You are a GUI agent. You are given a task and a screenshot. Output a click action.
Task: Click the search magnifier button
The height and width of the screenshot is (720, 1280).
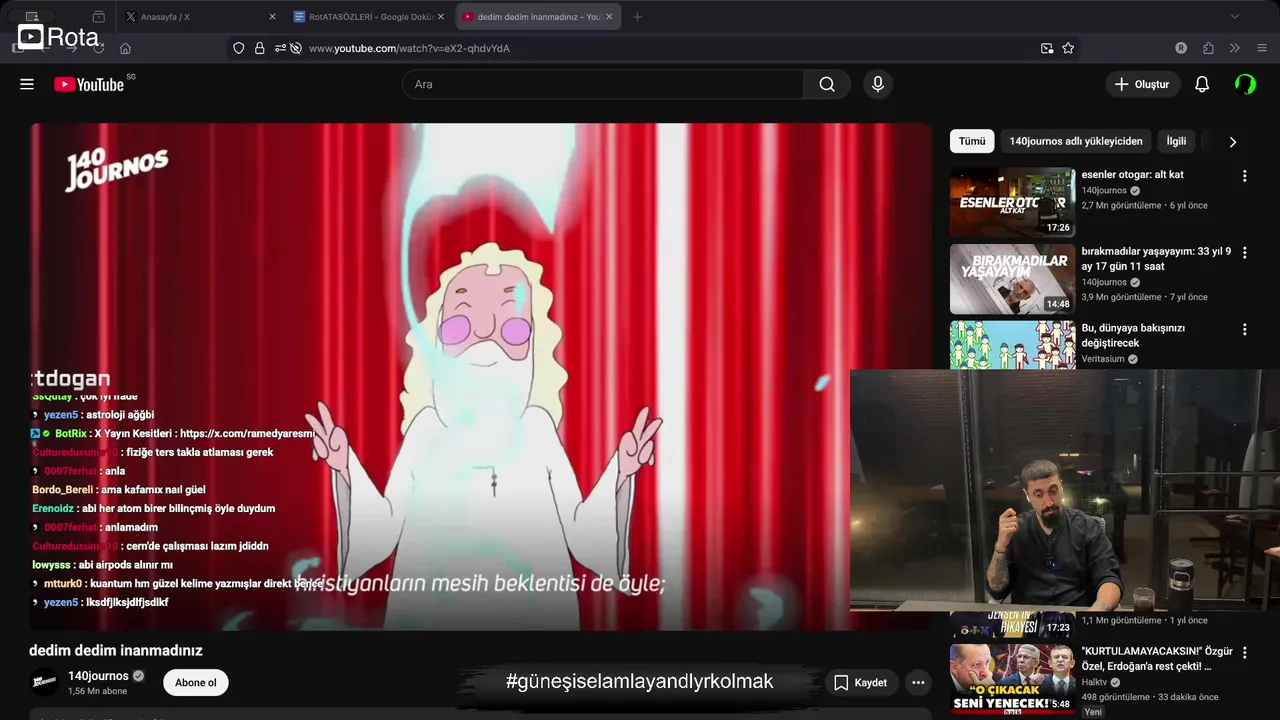click(x=827, y=84)
